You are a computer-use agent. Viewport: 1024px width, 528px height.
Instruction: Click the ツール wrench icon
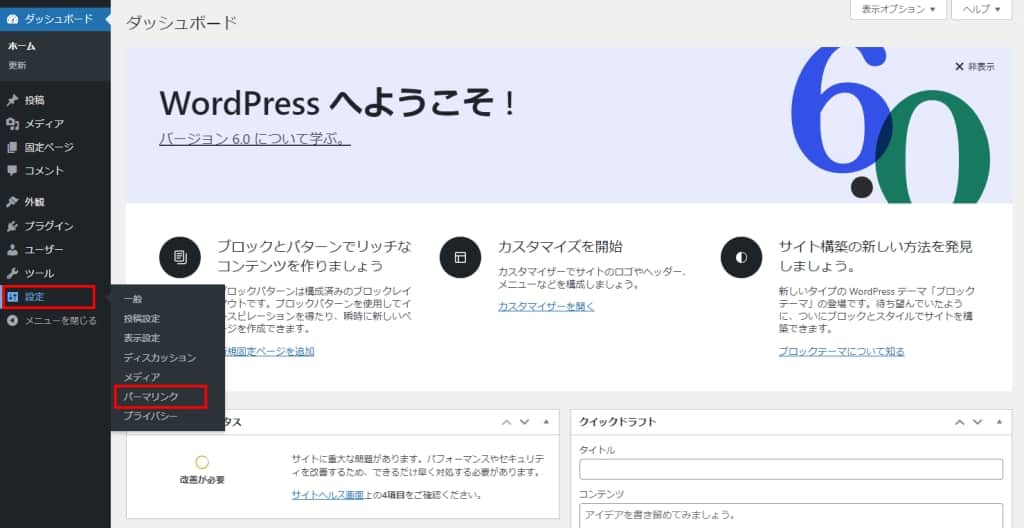tap(12, 273)
